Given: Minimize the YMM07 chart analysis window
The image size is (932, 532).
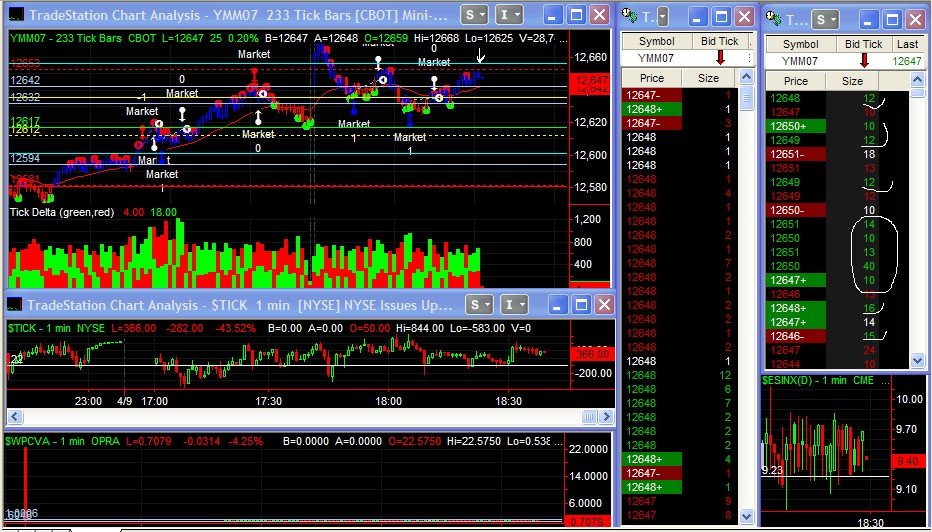Looking at the screenshot, I should [x=553, y=15].
